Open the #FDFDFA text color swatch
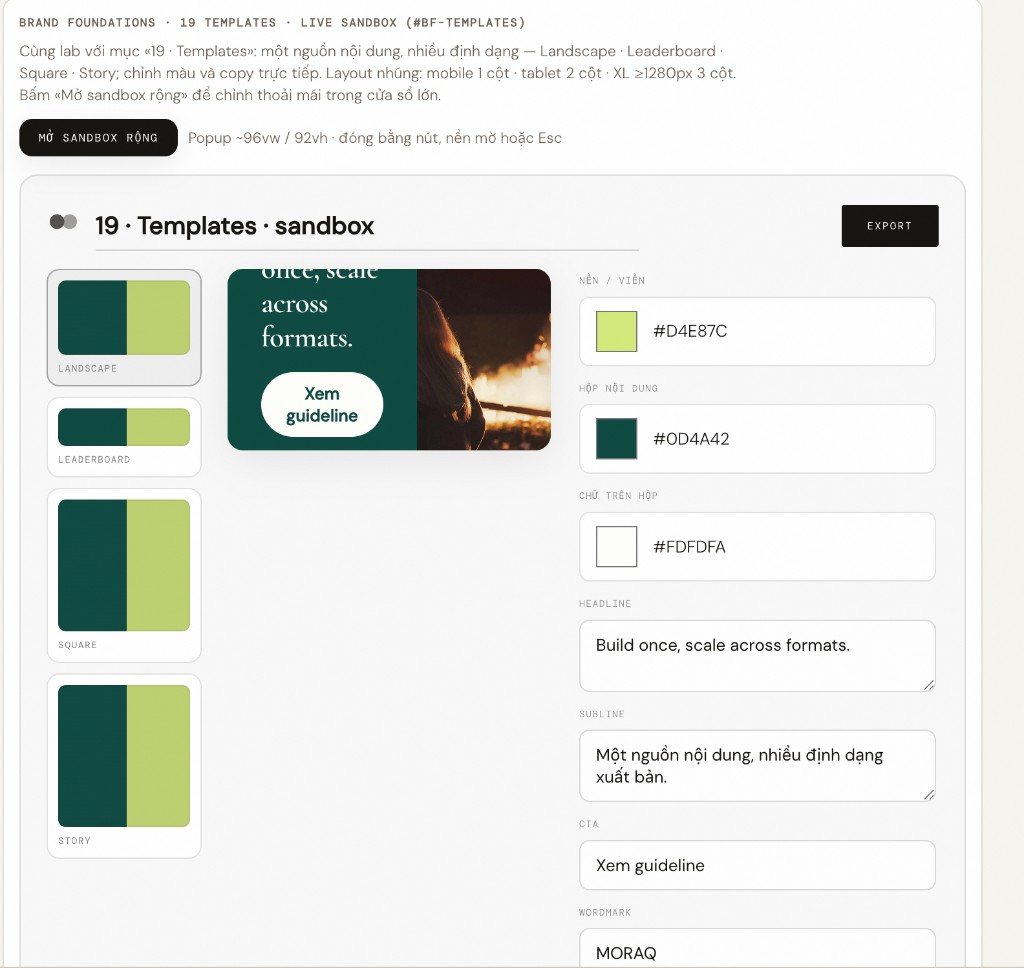This screenshot has height=968, width=1024. point(616,547)
